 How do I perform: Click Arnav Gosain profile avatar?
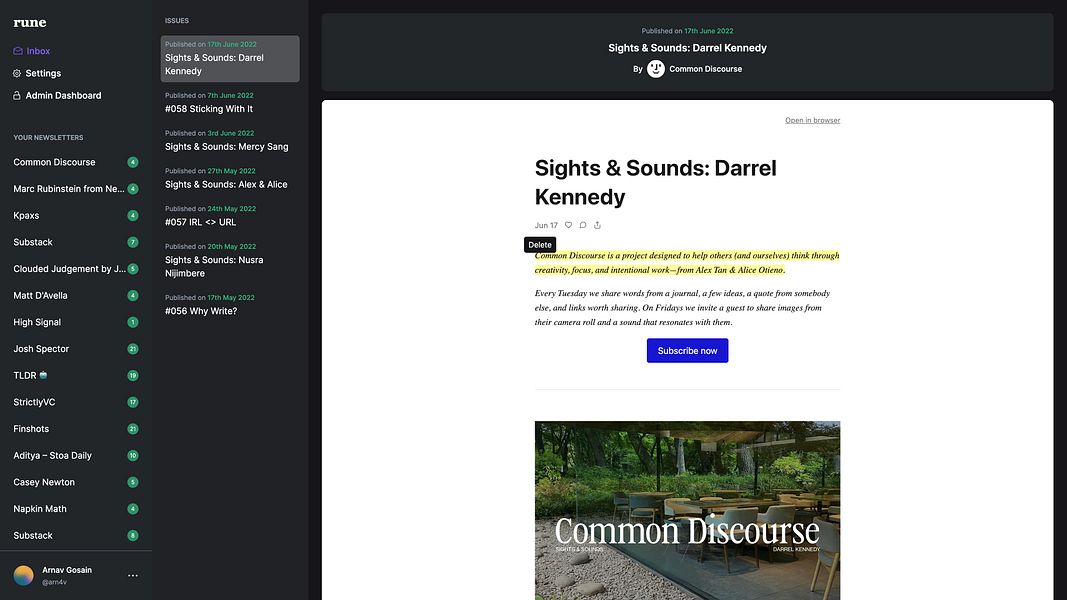[x=24, y=576]
